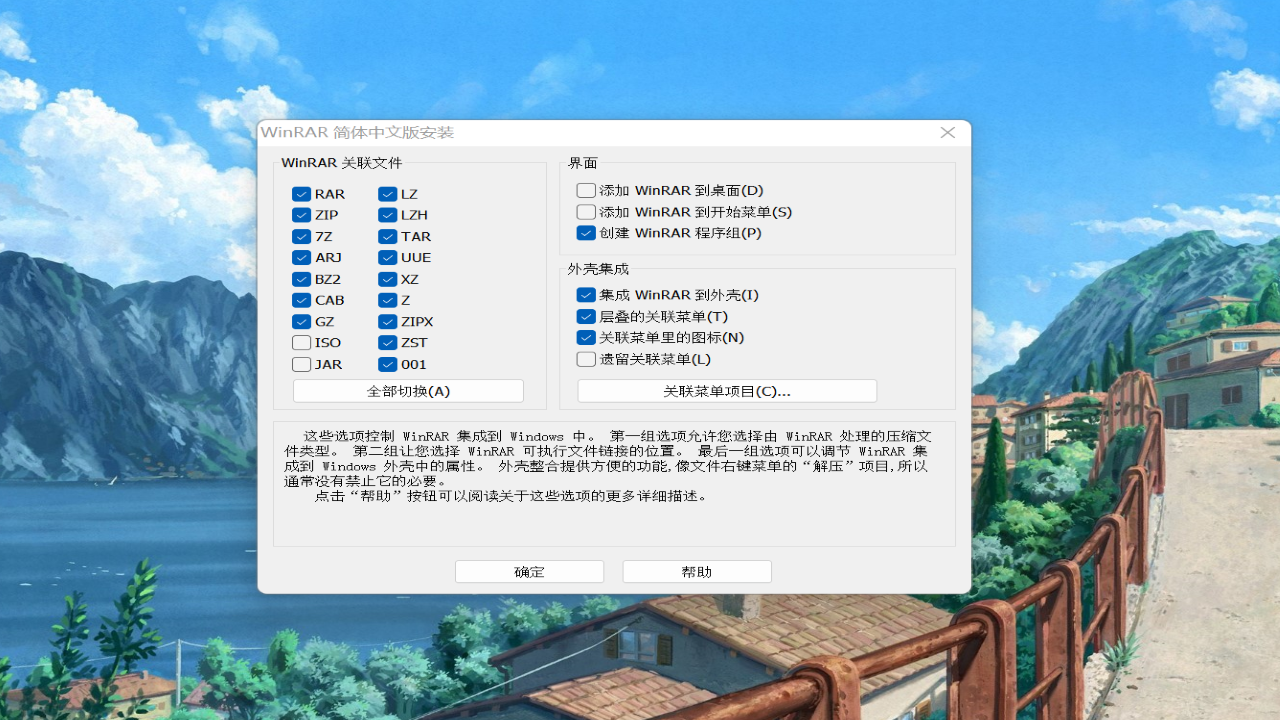
Task: Uncheck the ZST association option
Action: (x=386, y=342)
